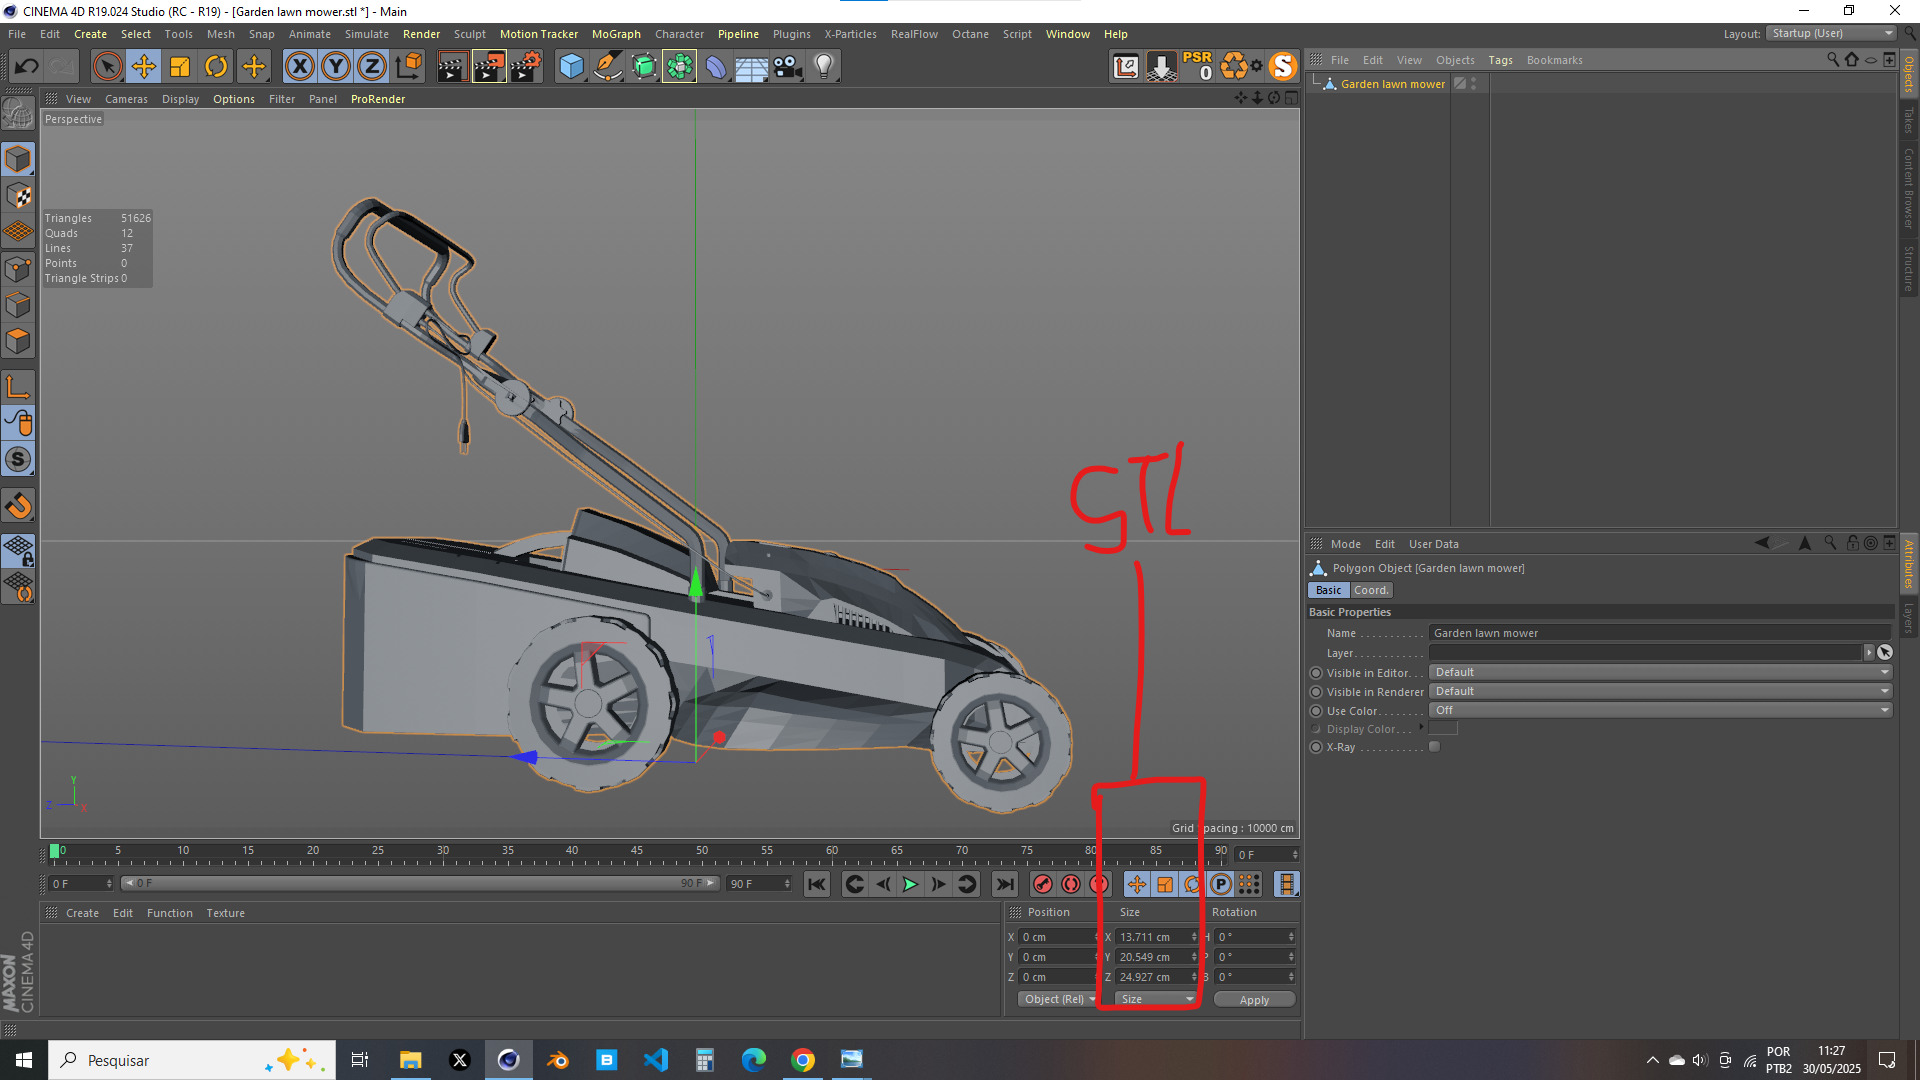Switch to the Coord. tab
The width and height of the screenshot is (1920, 1080).
1371,590
